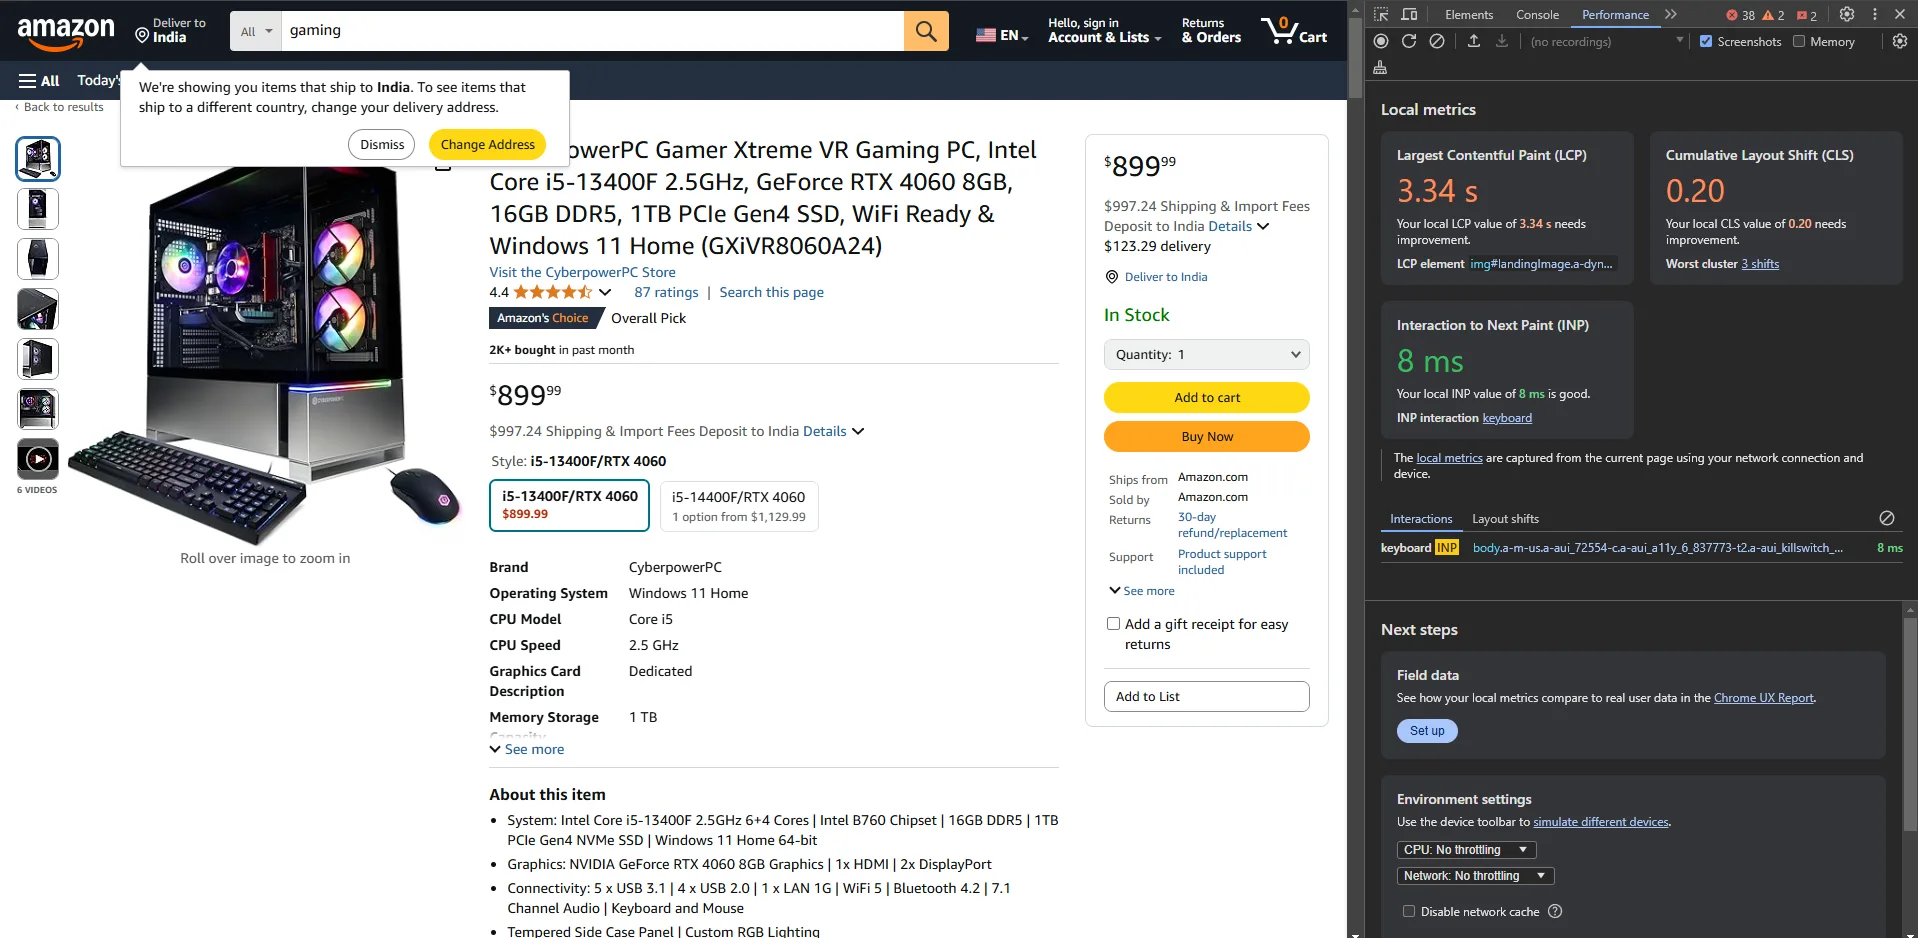Click Add to cart
Image resolution: width=1918 pixels, height=938 pixels.
[x=1207, y=397]
